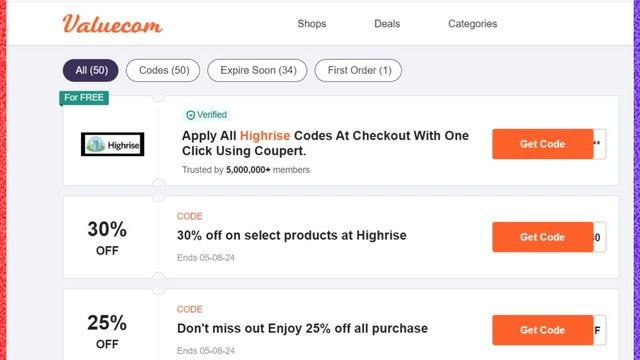Screen dimensions: 640x360
Task: Open the Deals menu
Action: coord(387,24)
